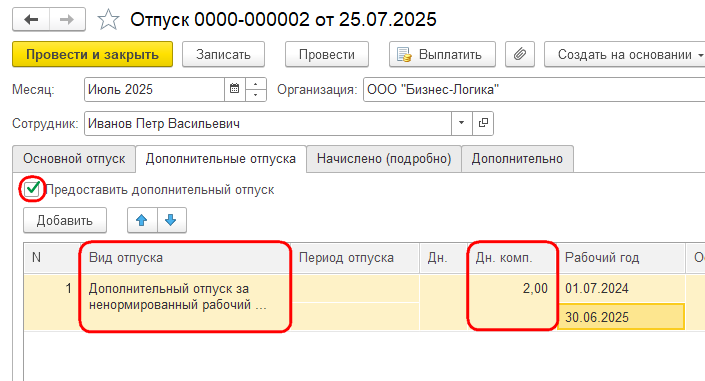Add a vacation row with Добавить
The height and width of the screenshot is (381, 705).
click(65, 220)
